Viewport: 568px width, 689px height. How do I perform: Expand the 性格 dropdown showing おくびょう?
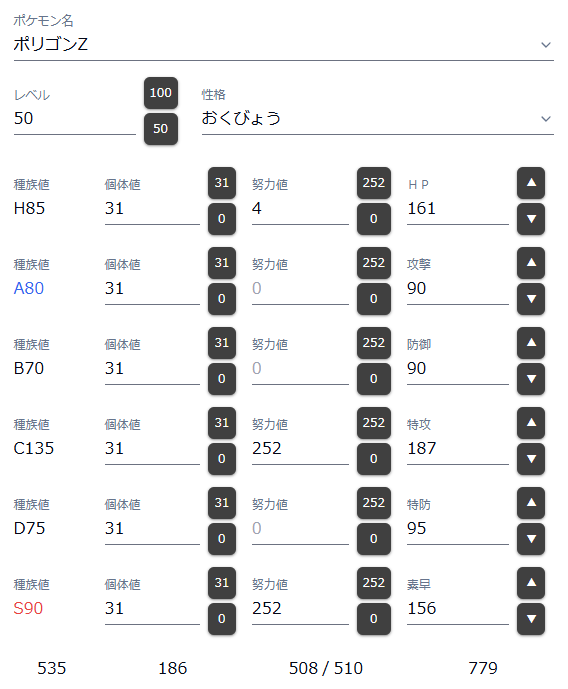377,118
